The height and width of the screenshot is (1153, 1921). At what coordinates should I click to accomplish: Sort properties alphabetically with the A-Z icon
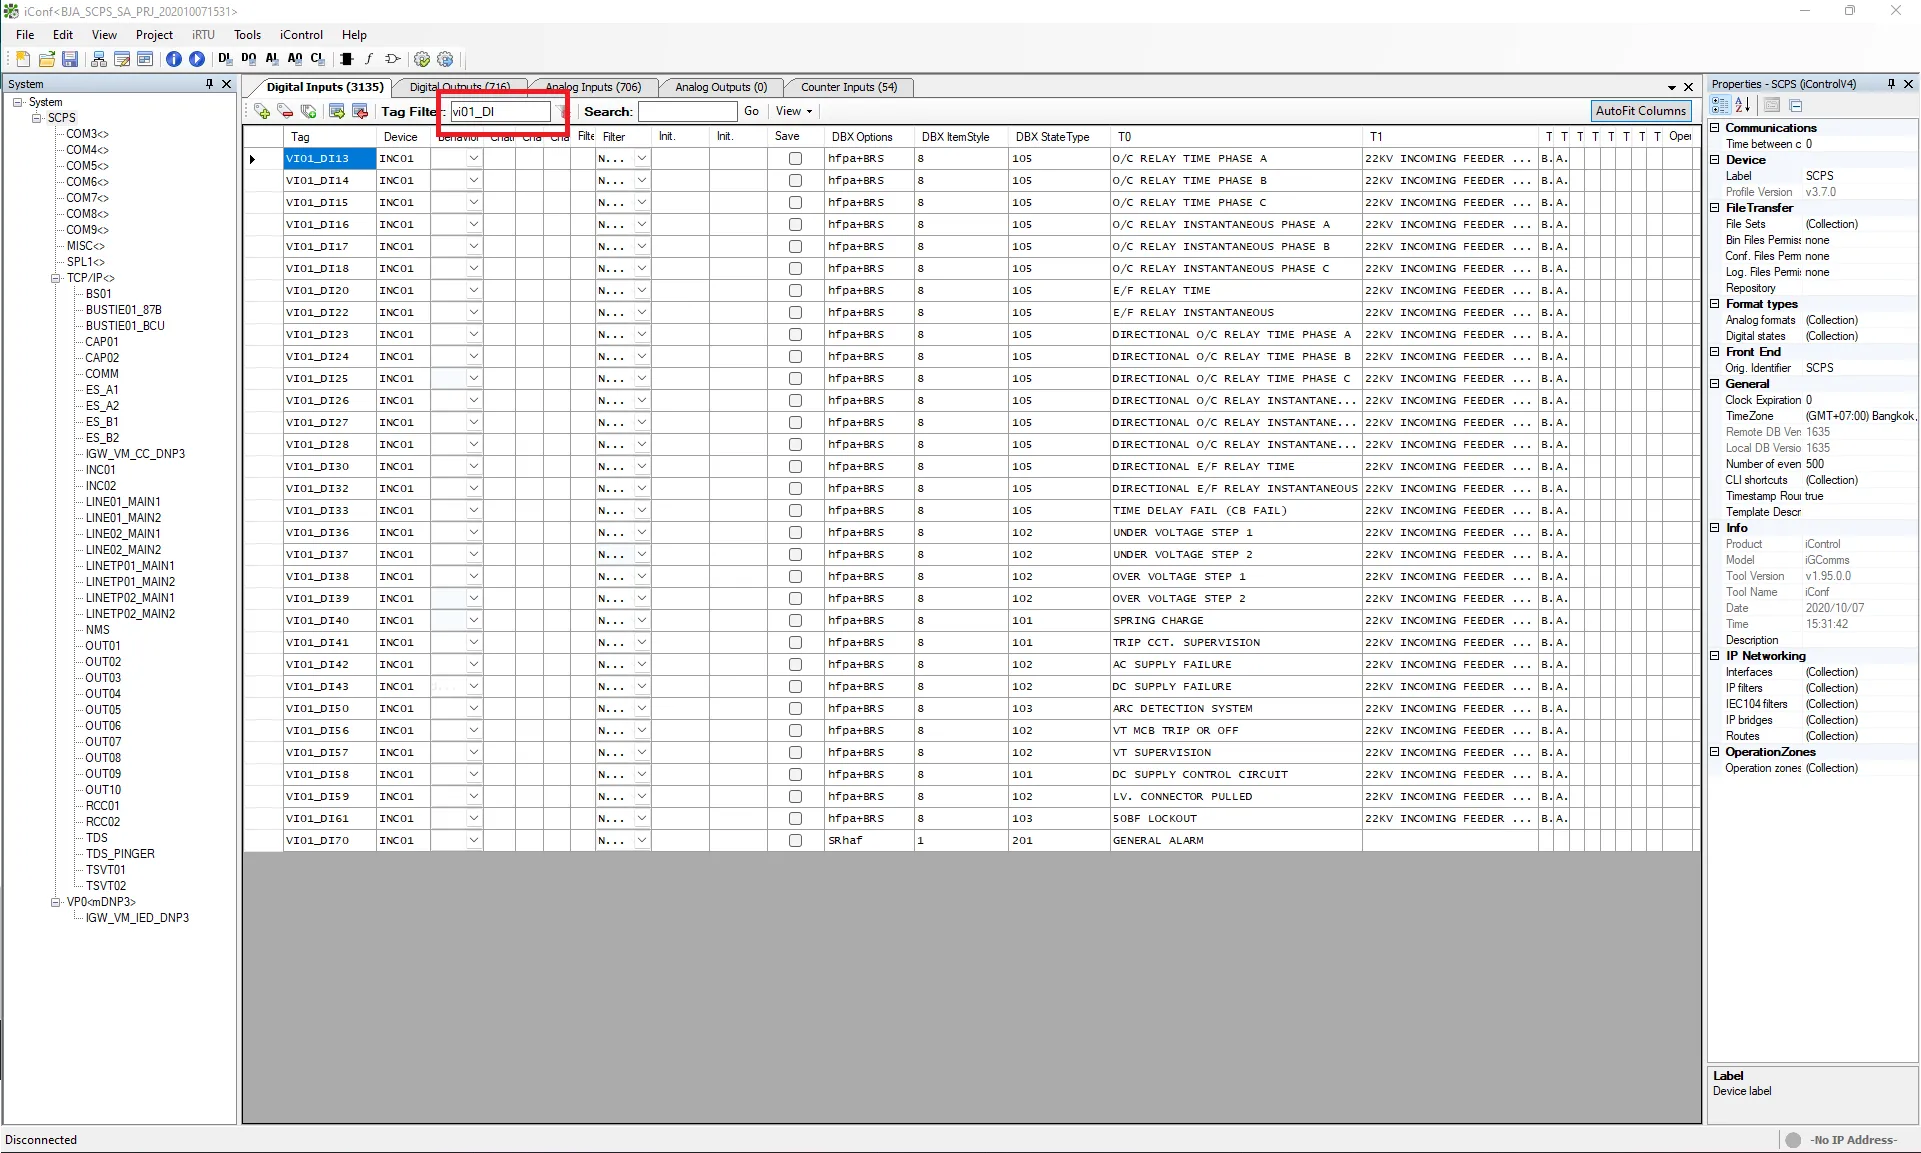pos(1743,105)
